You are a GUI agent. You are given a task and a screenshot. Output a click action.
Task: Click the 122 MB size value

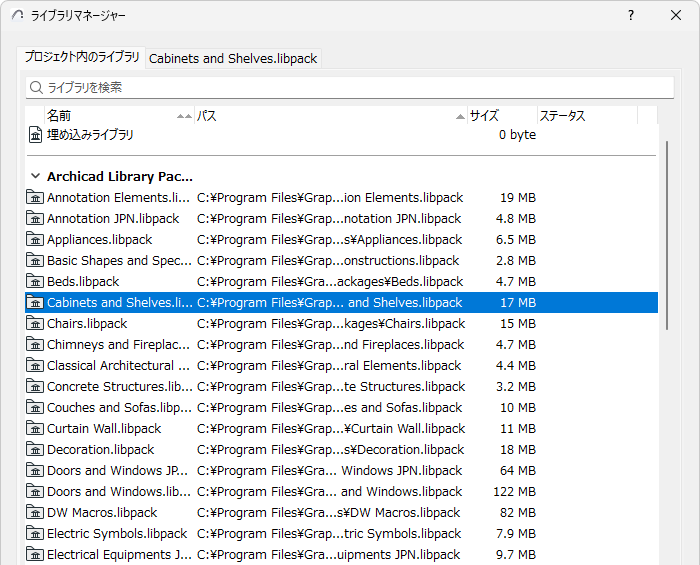click(x=514, y=491)
